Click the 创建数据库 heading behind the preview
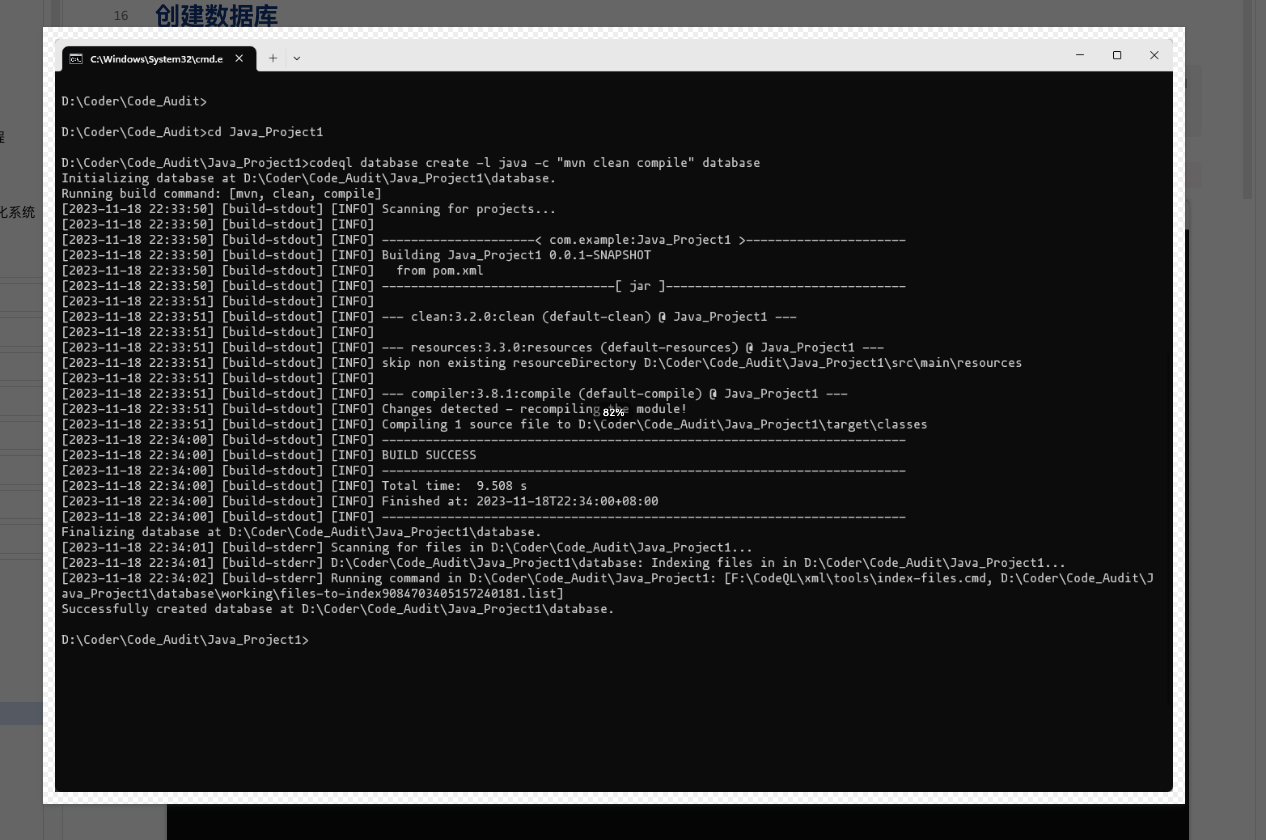 216,15
